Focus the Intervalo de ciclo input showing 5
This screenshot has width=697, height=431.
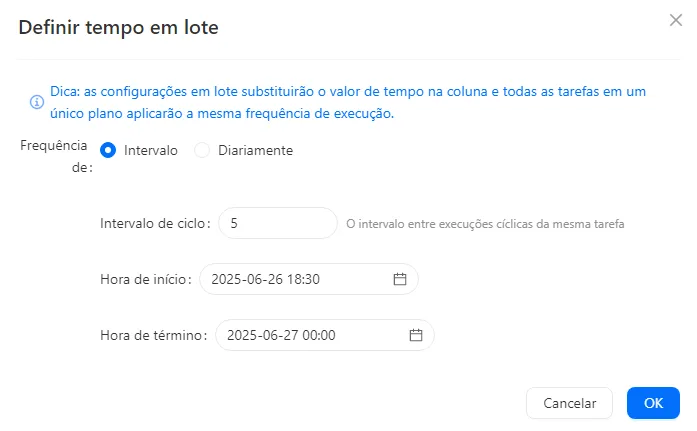[278, 223]
